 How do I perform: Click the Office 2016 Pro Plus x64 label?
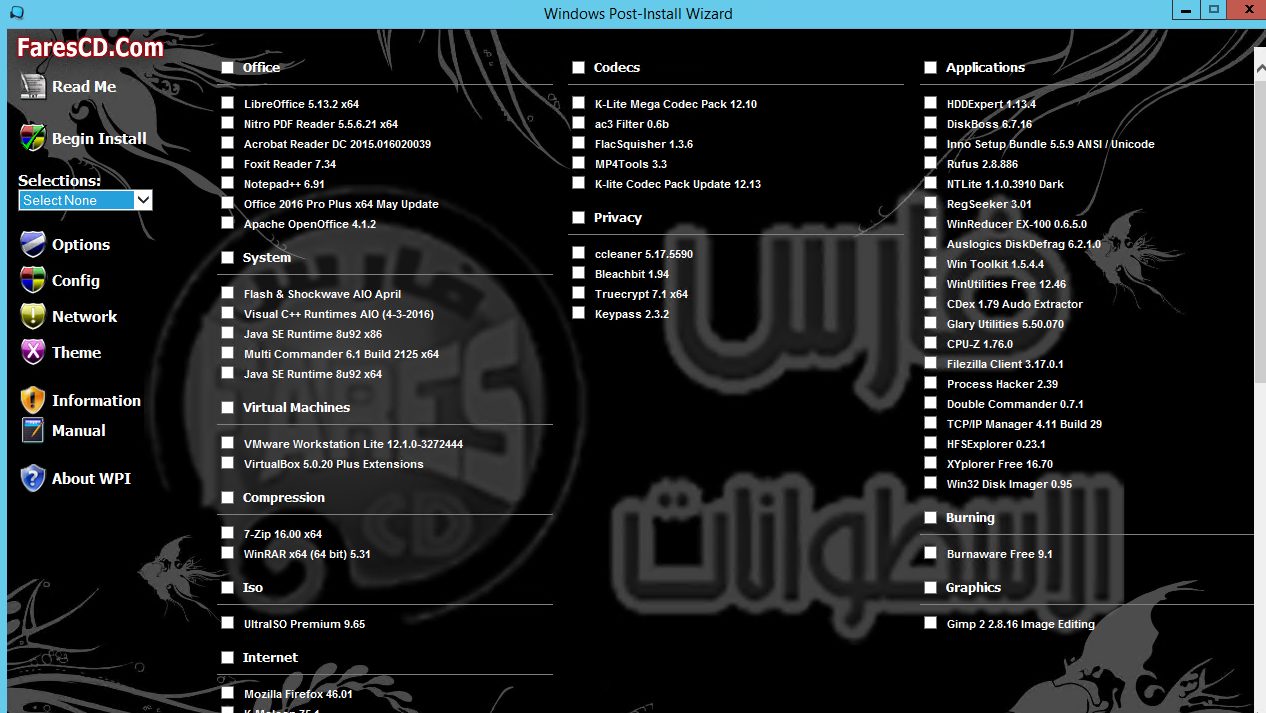coord(341,204)
